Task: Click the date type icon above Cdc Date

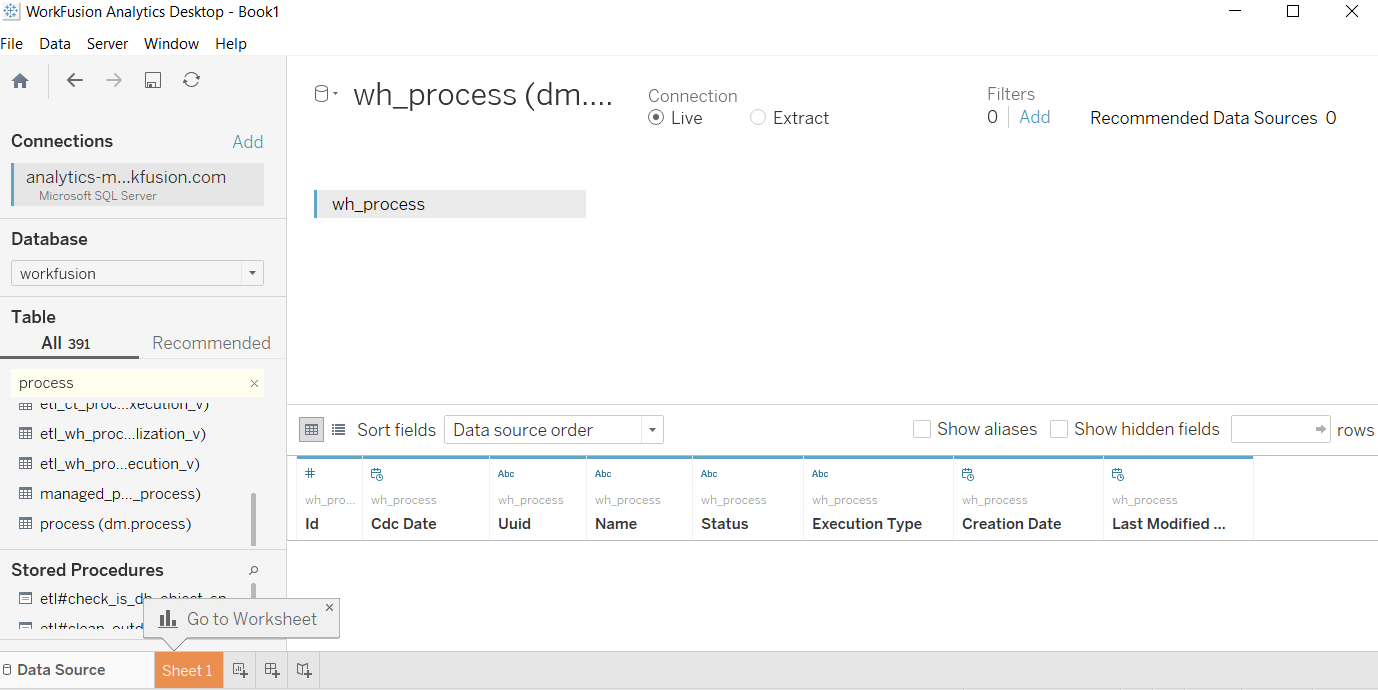Action: [377, 474]
